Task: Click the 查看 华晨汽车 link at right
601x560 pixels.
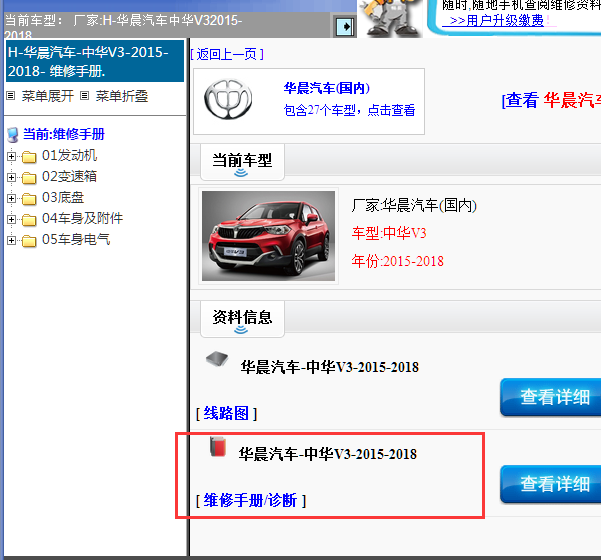Action: pos(551,100)
